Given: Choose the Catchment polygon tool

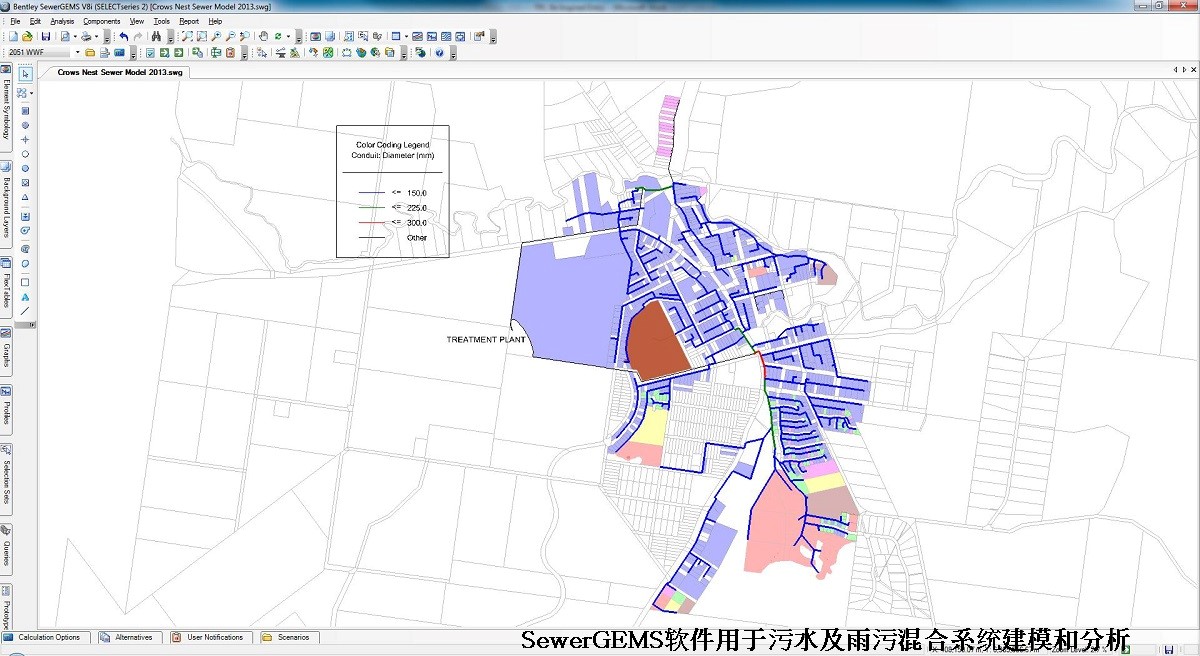Looking at the screenshot, I should pos(25,264).
